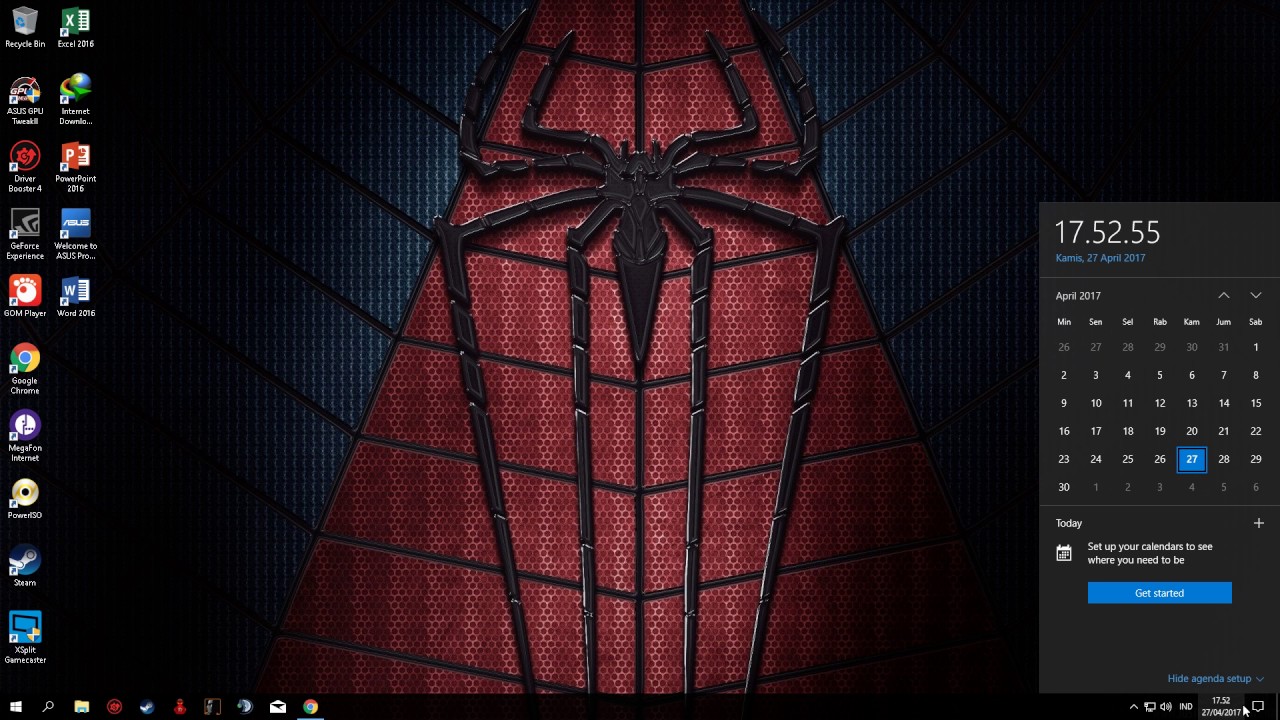Click the GeForce Experience desktop shortcut
The width and height of the screenshot is (1280, 720).
25,234
